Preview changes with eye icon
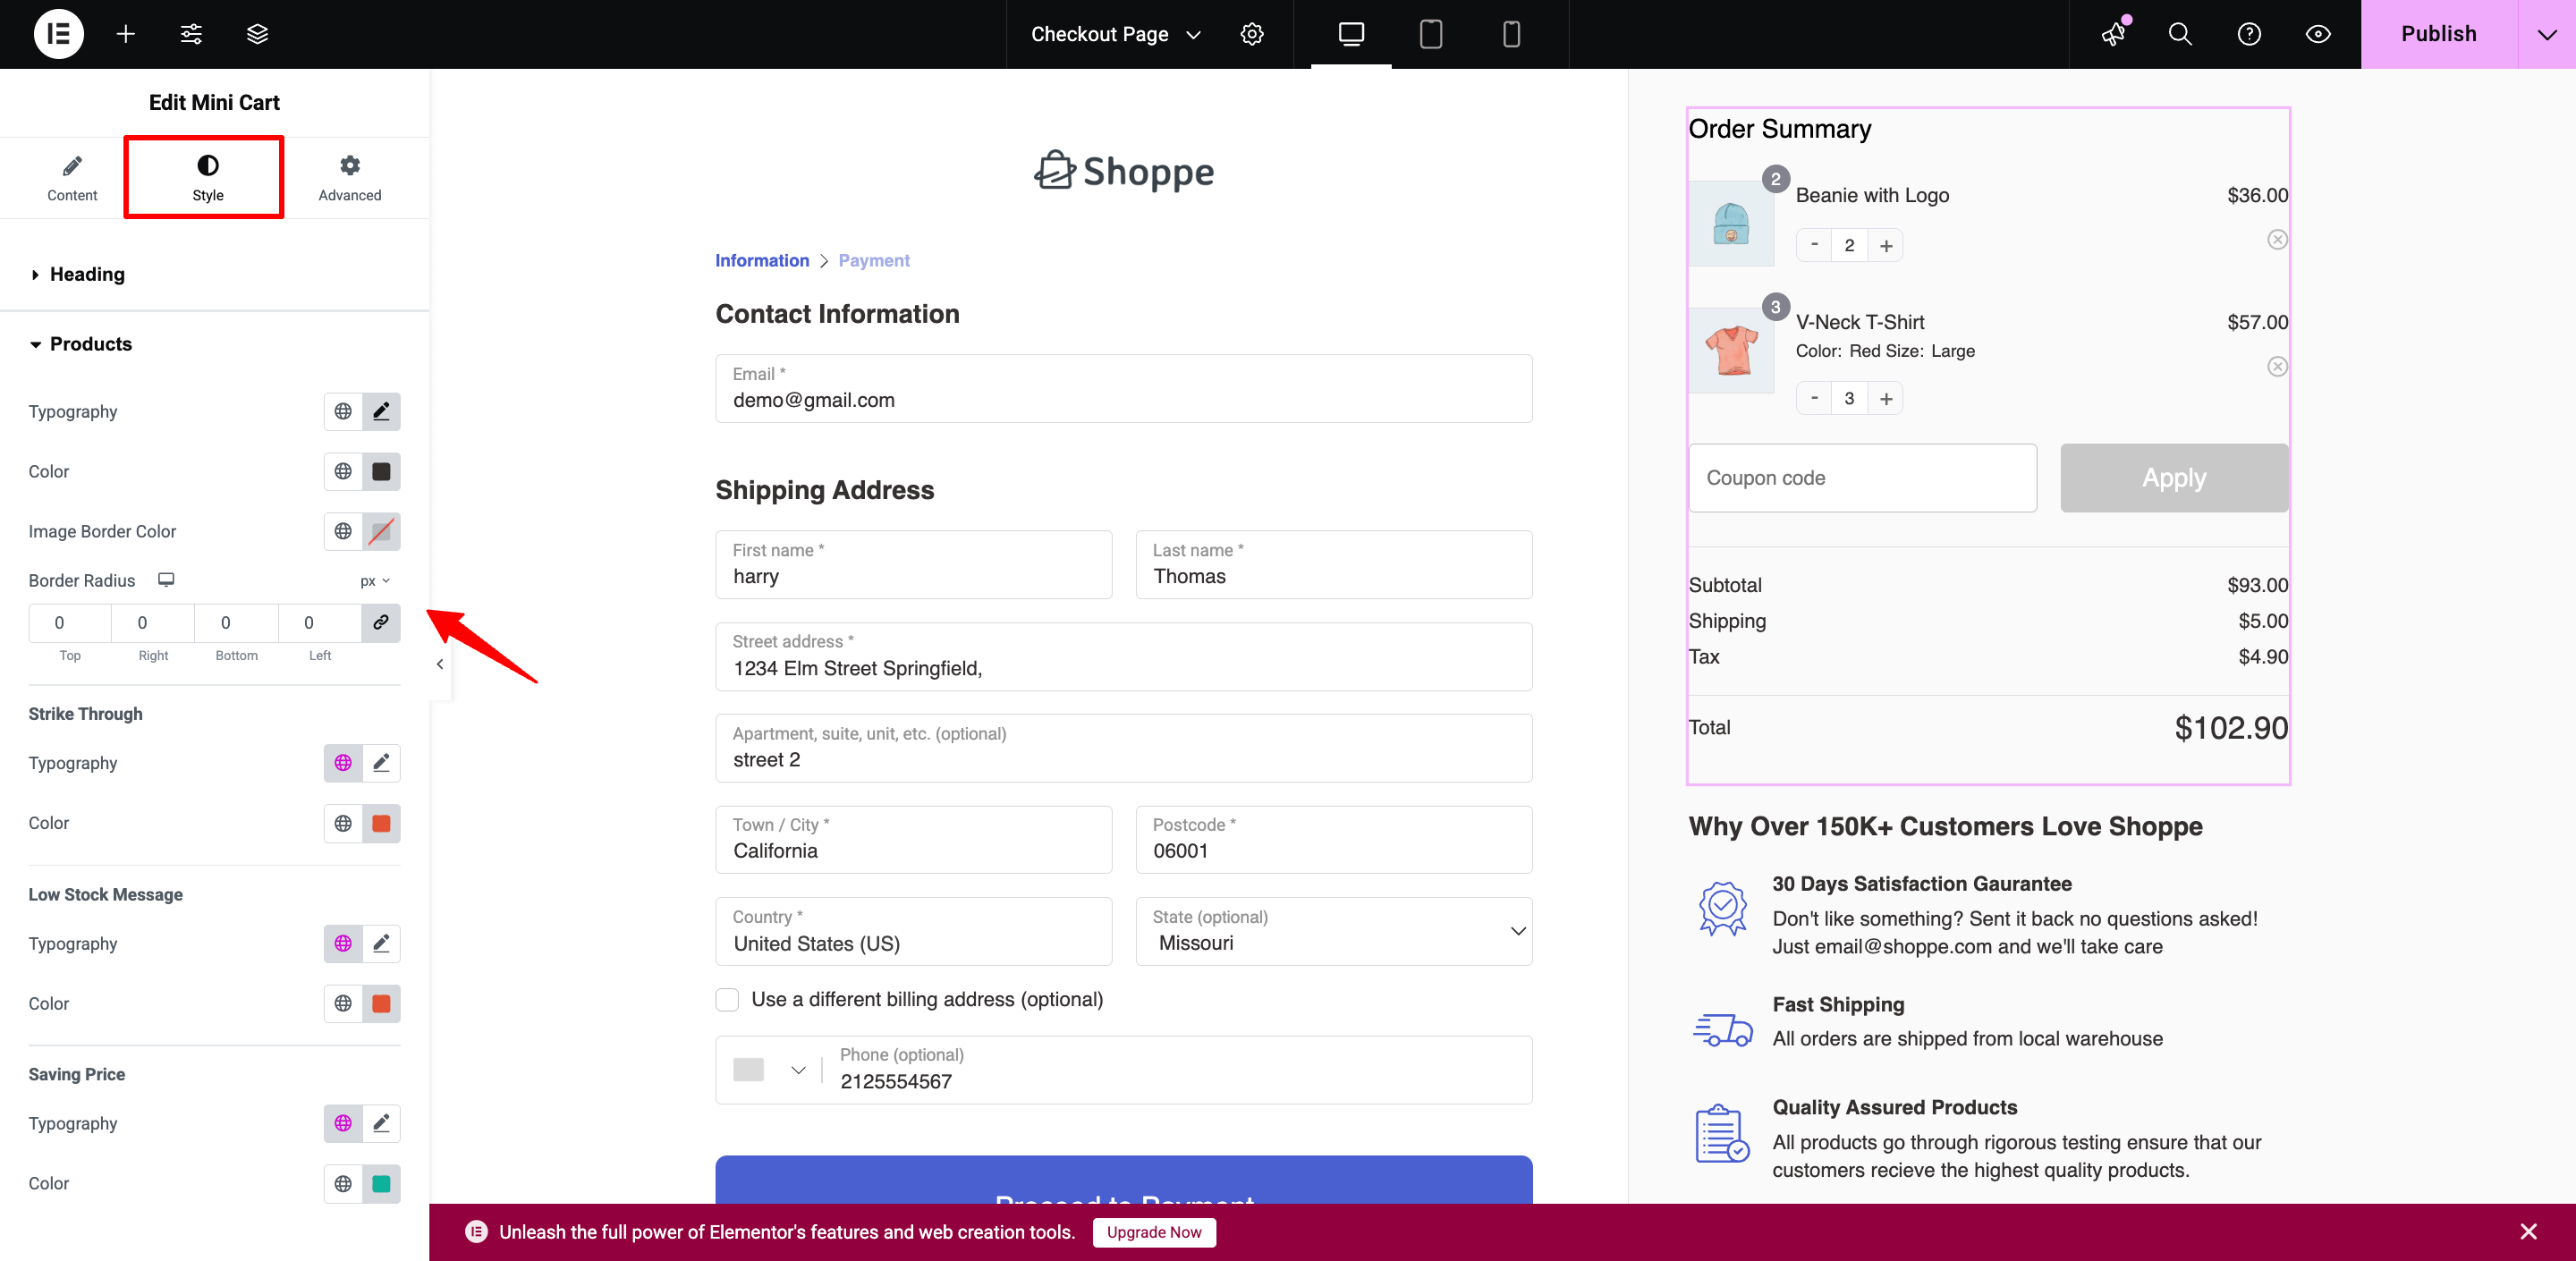Viewport: 2576px width, 1261px height. click(x=2318, y=34)
